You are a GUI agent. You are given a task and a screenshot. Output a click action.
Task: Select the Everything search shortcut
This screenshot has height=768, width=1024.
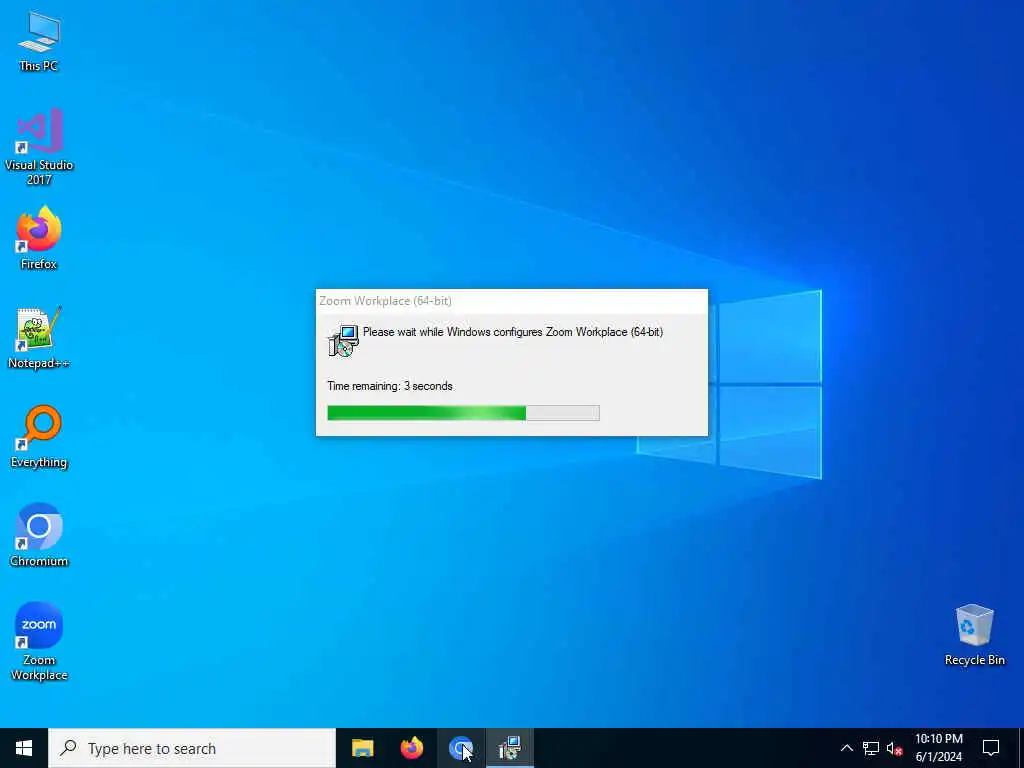tap(39, 437)
